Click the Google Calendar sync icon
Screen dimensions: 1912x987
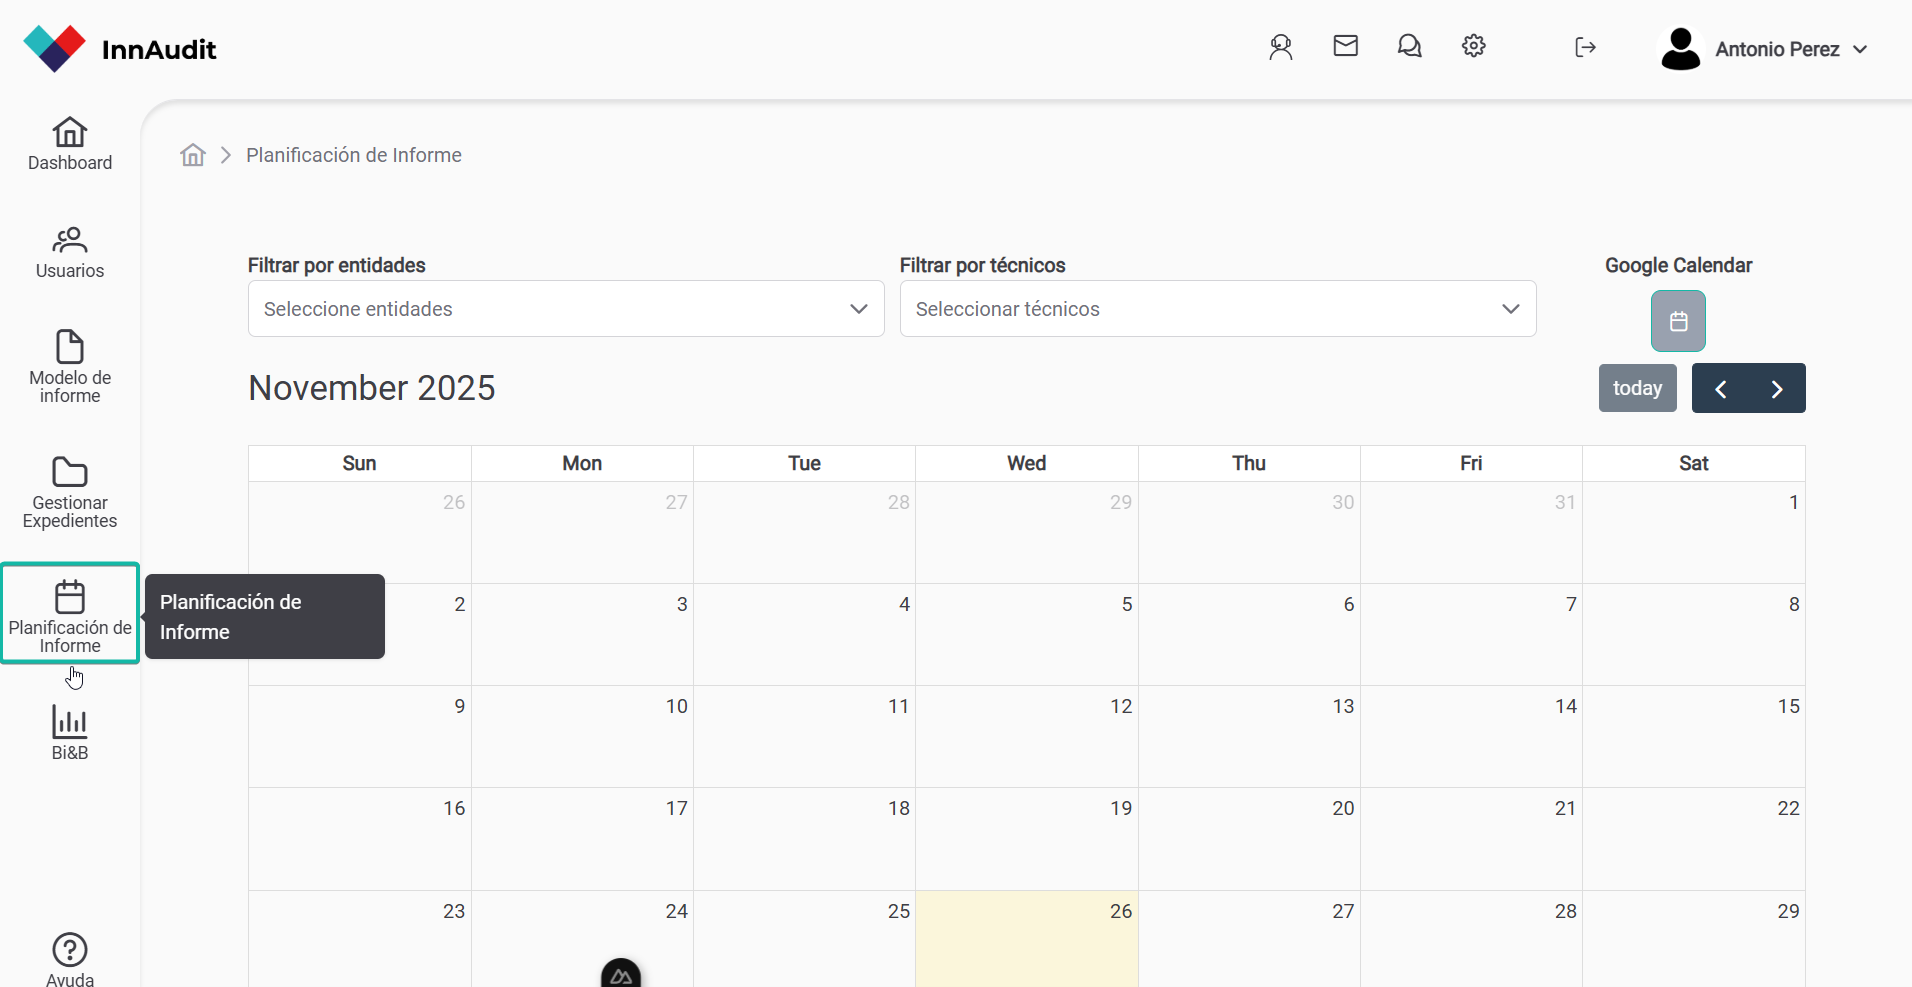click(1678, 321)
